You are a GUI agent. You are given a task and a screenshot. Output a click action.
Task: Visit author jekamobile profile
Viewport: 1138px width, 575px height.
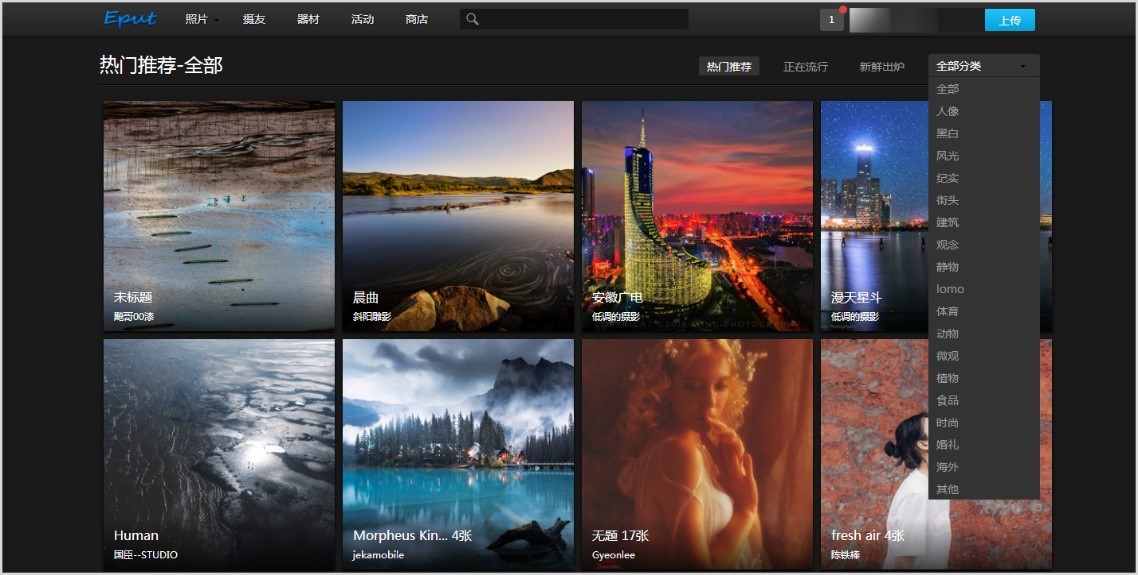pos(378,555)
